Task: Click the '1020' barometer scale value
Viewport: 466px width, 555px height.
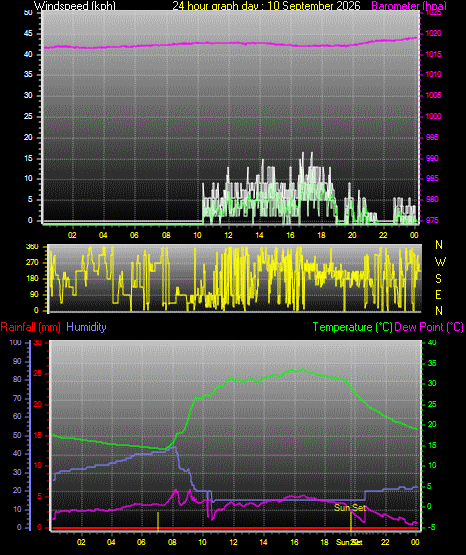Action: click(x=433, y=34)
